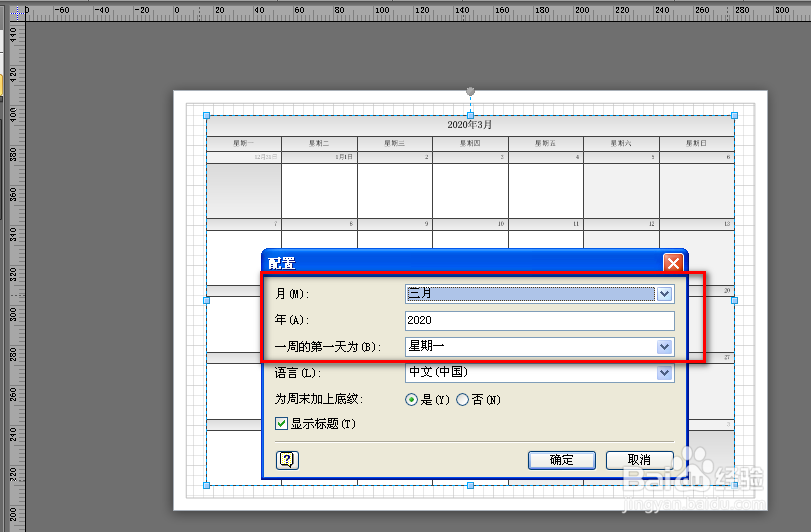Open the help icon in the dialog
This screenshot has height=532, width=811.
[287, 460]
